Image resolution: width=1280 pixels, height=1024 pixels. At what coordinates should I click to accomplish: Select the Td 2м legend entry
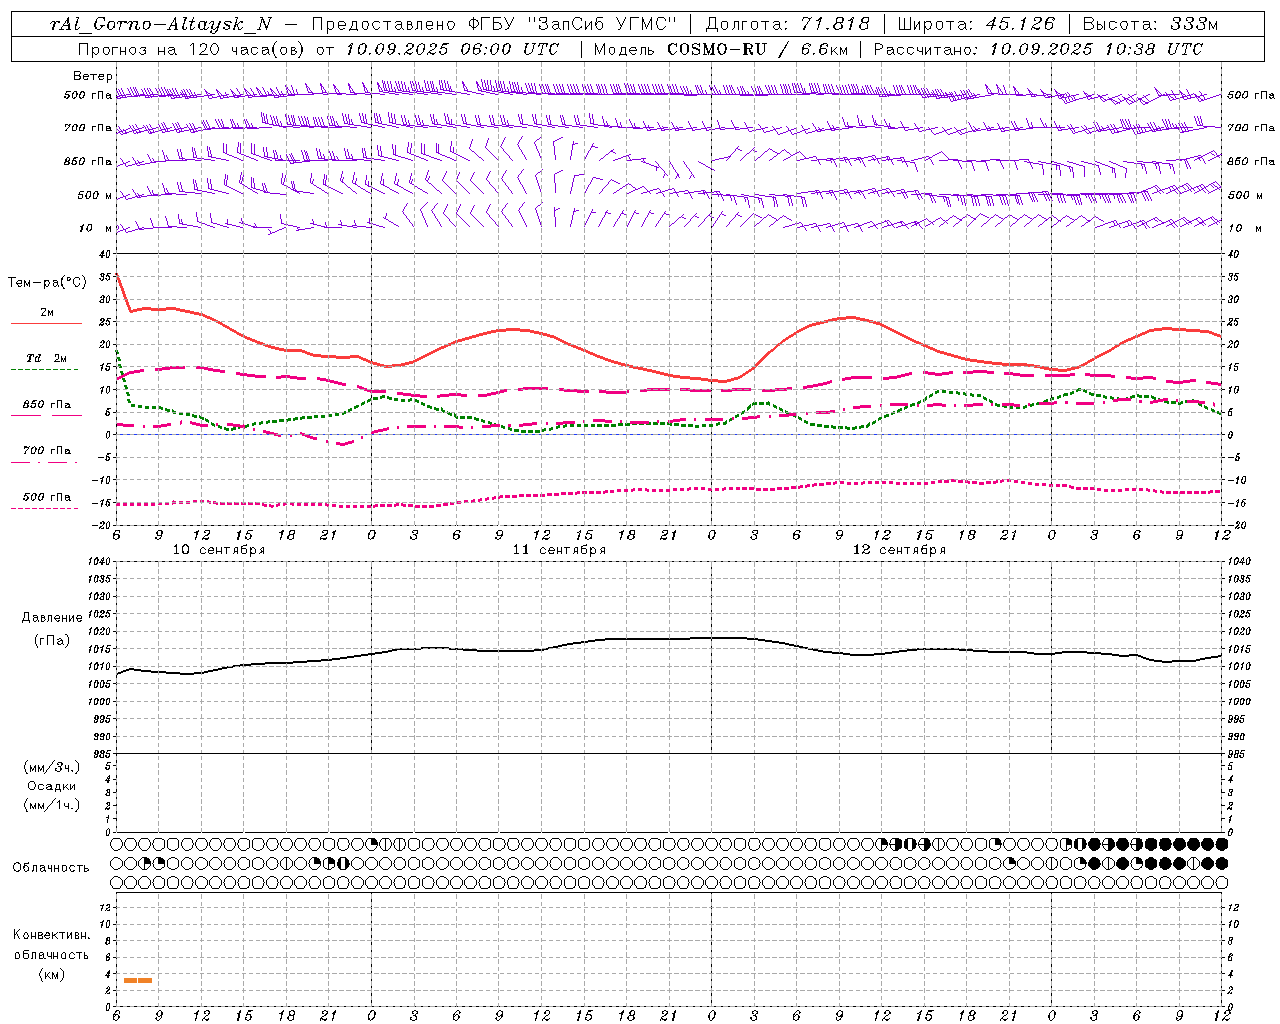pyautogui.click(x=47, y=358)
